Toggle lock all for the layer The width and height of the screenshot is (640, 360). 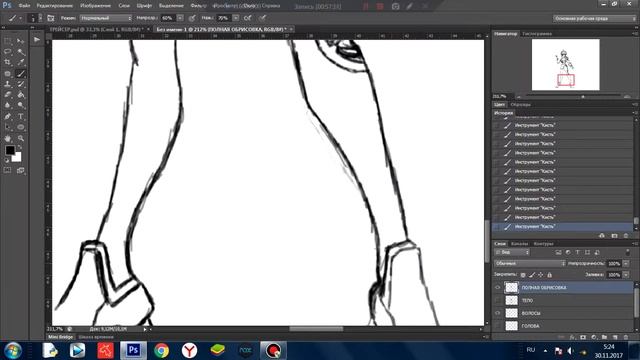pos(549,275)
